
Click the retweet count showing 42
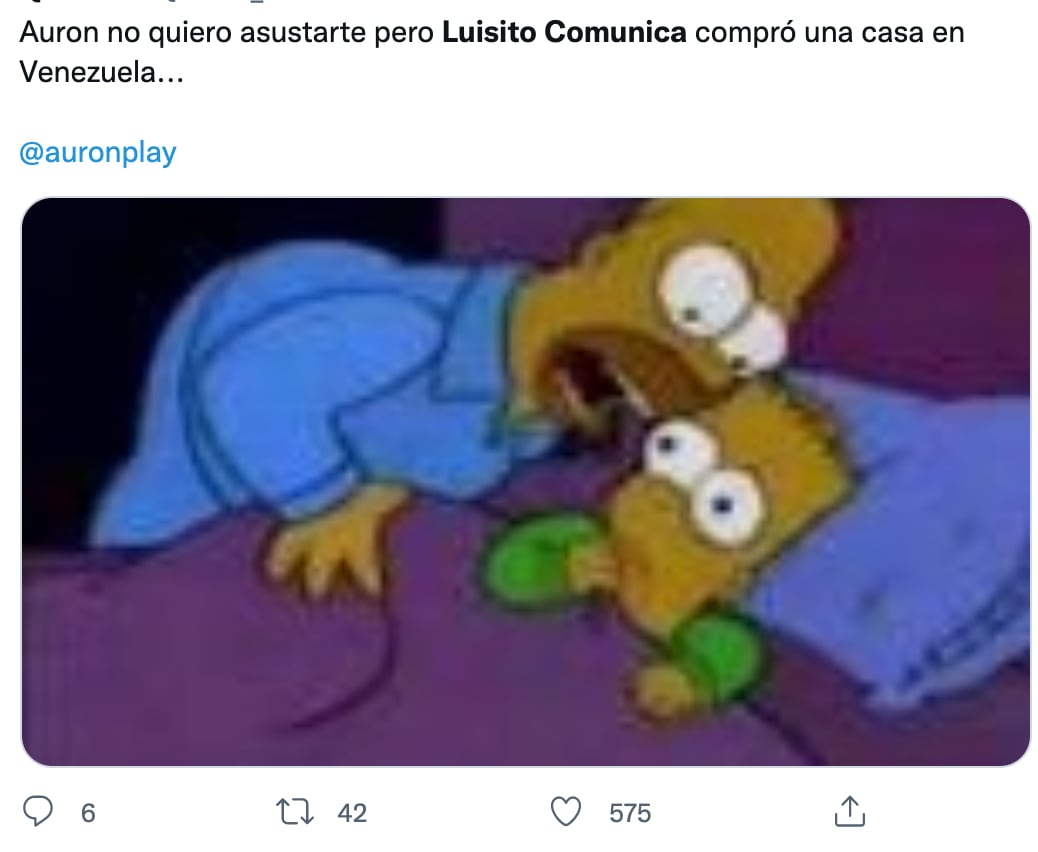pos(352,813)
